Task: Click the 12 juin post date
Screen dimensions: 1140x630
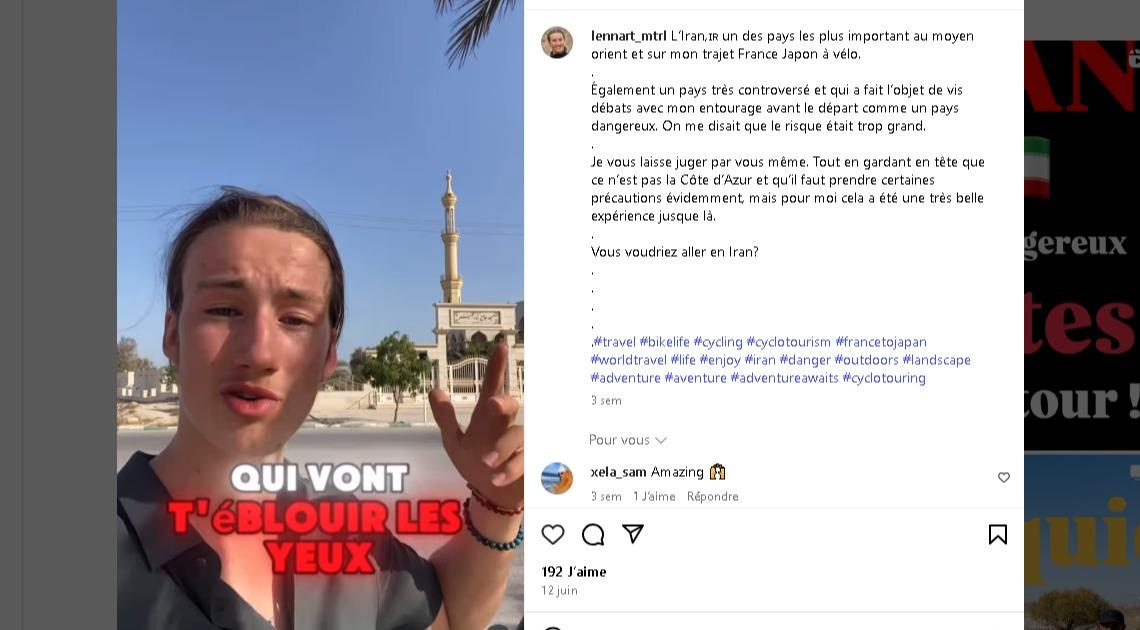Action: [x=559, y=591]
